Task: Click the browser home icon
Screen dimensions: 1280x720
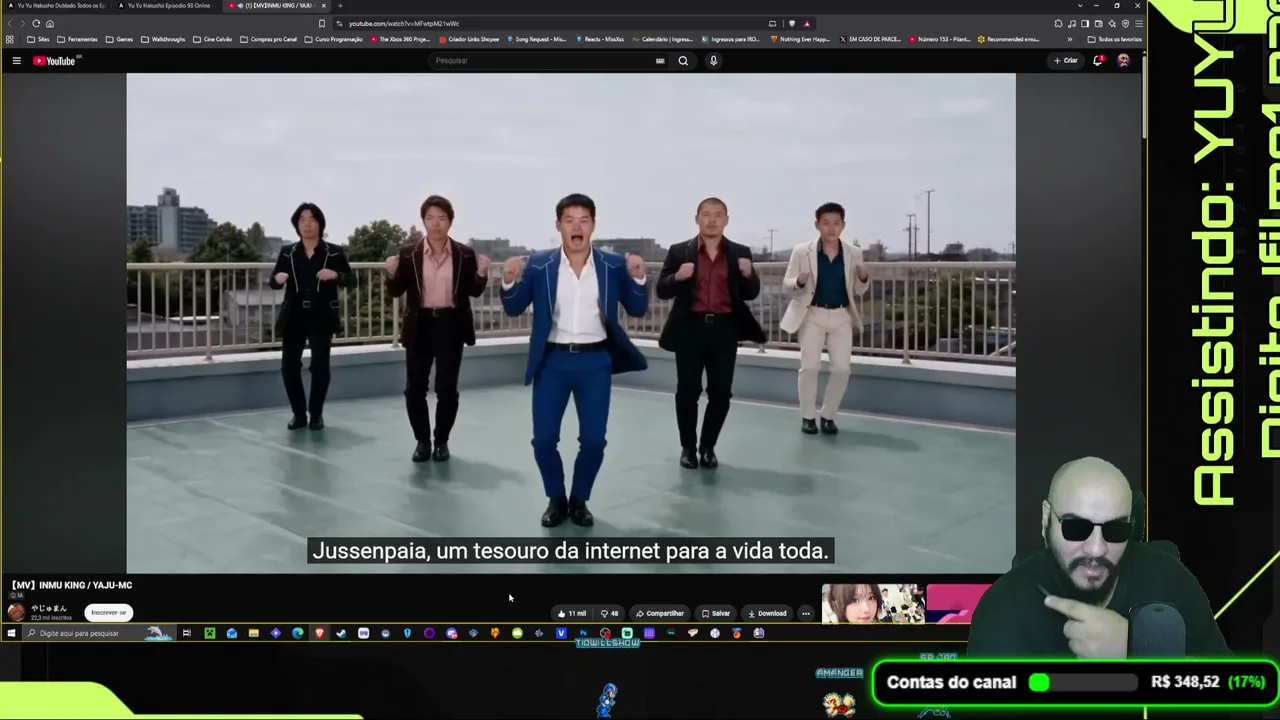Action: (50, 24)
